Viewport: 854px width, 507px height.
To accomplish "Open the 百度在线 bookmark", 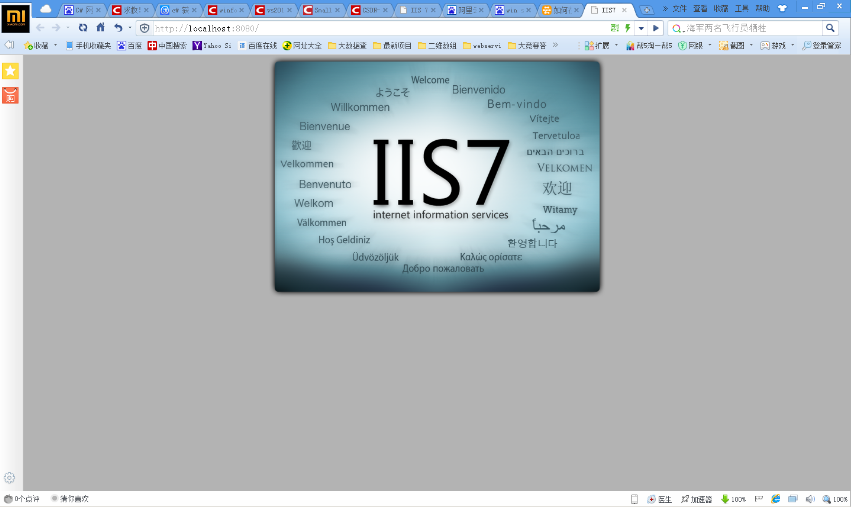I will pyautogui.click(x=258, y=46).
